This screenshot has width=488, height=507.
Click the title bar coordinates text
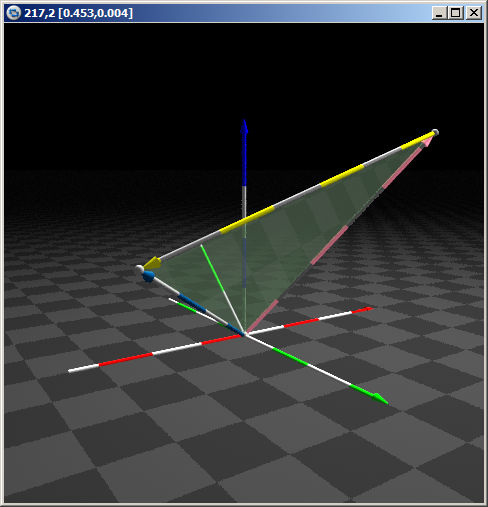tap(78, 13)
